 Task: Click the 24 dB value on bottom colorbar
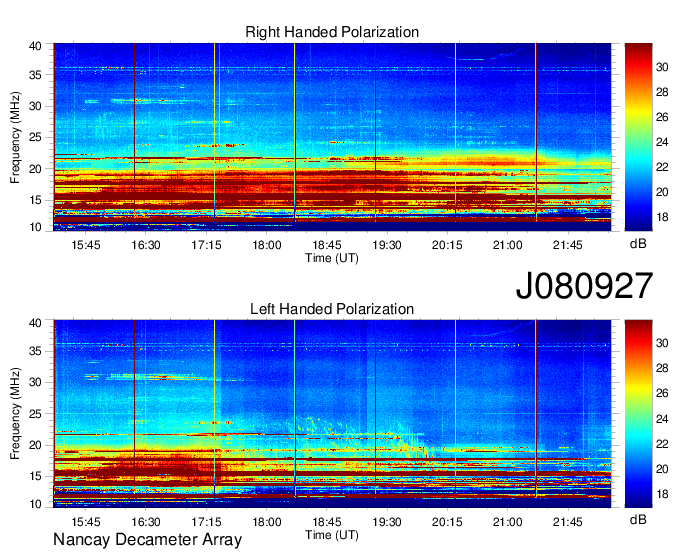[x=662, y=419]
